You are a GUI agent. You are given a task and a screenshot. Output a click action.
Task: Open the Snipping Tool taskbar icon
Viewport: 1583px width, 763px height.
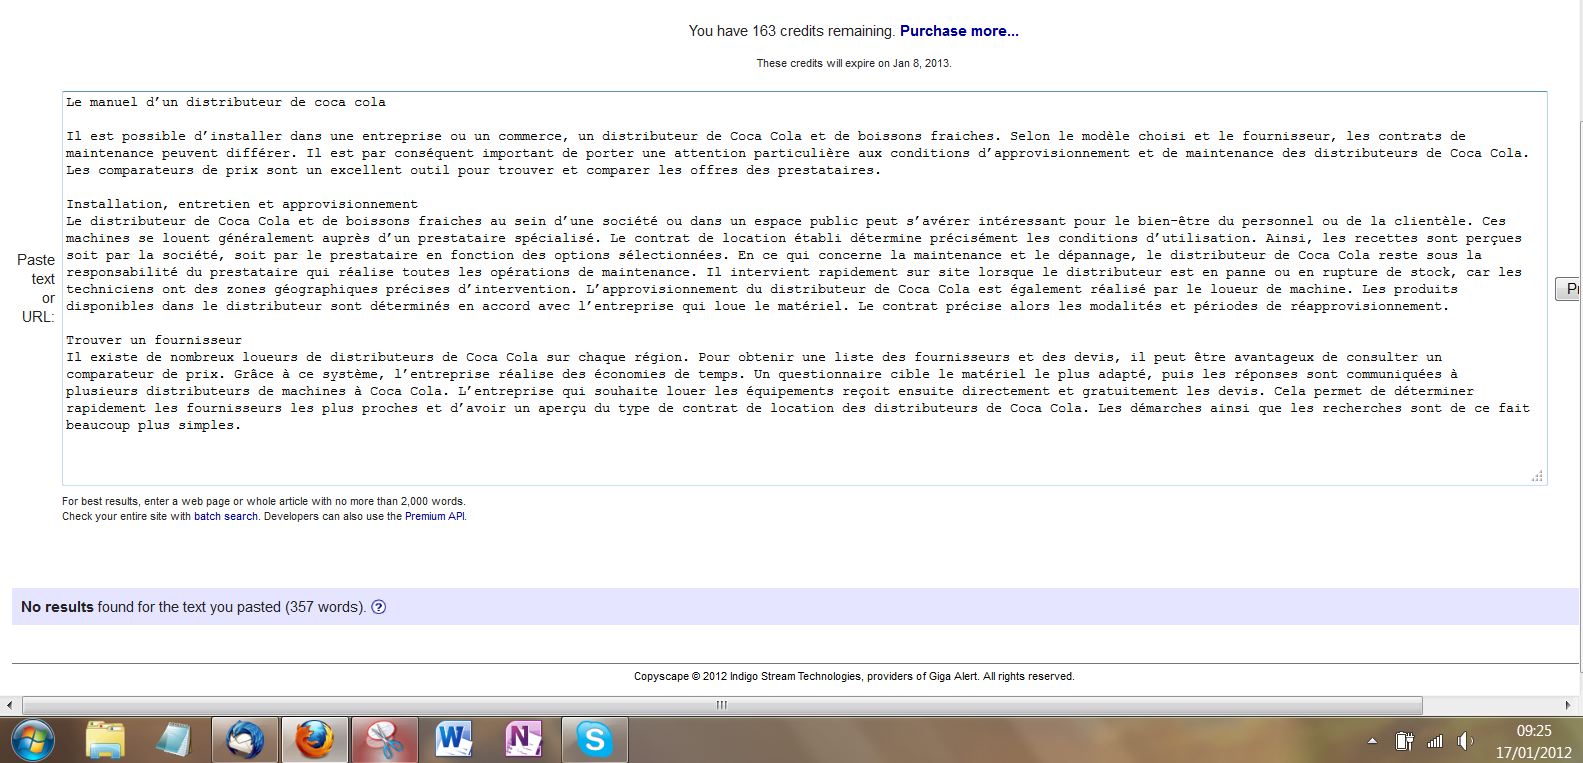point(384,741)
